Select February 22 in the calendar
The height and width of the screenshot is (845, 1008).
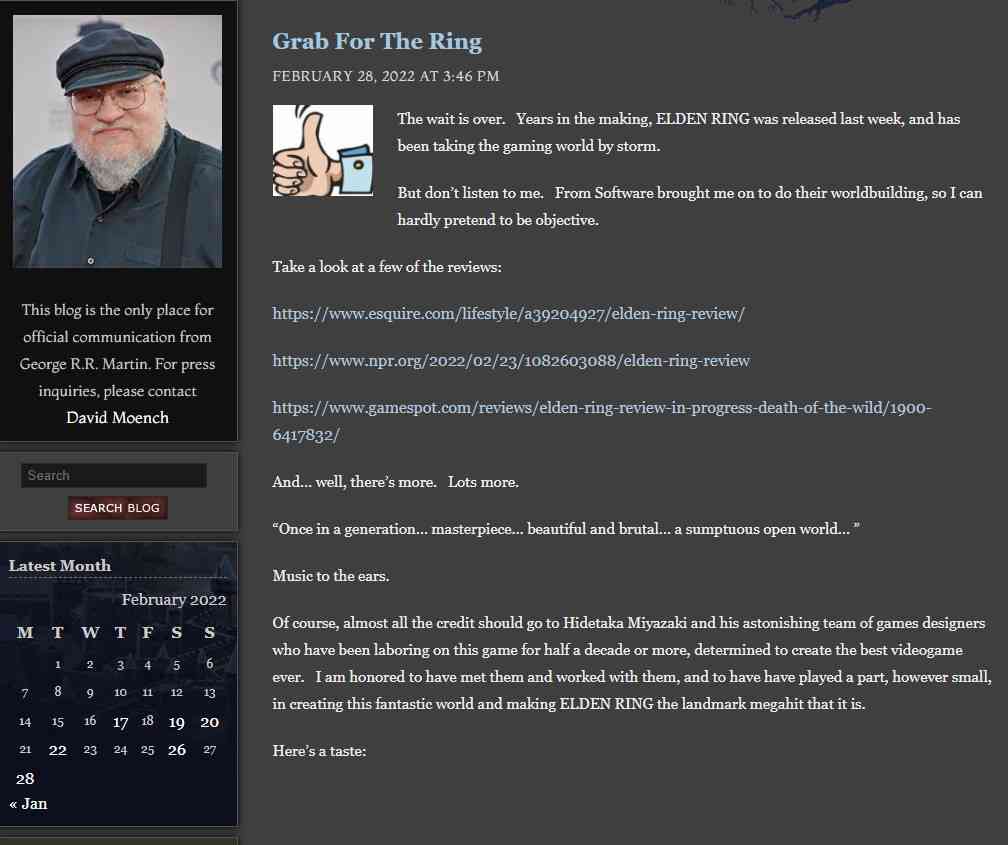click(58, 750)
